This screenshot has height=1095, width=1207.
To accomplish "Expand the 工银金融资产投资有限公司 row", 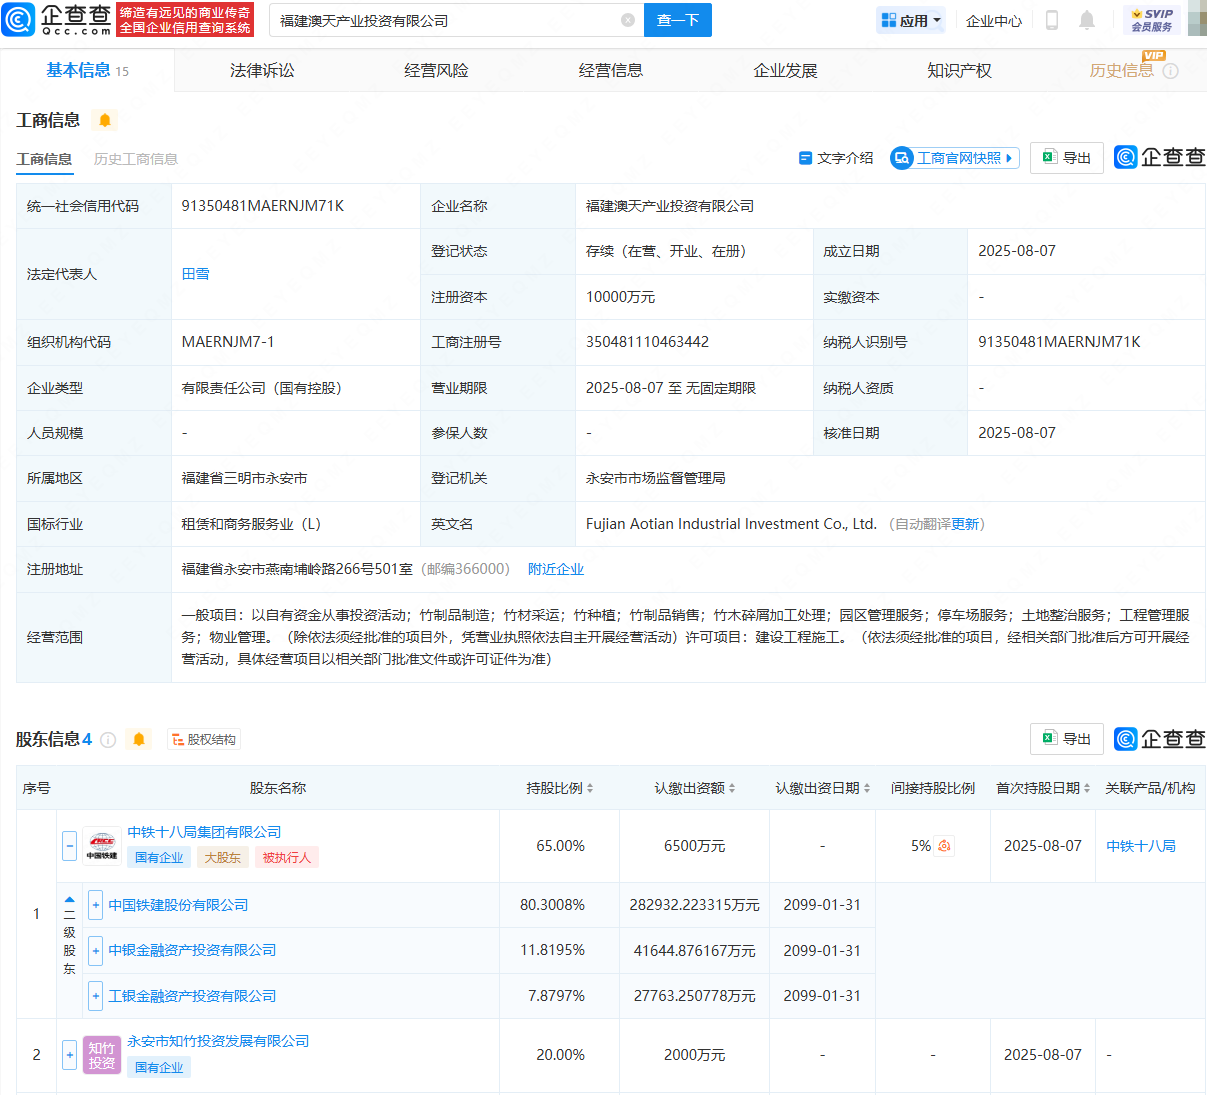I will pyautogui.click(x=96, y=996).
